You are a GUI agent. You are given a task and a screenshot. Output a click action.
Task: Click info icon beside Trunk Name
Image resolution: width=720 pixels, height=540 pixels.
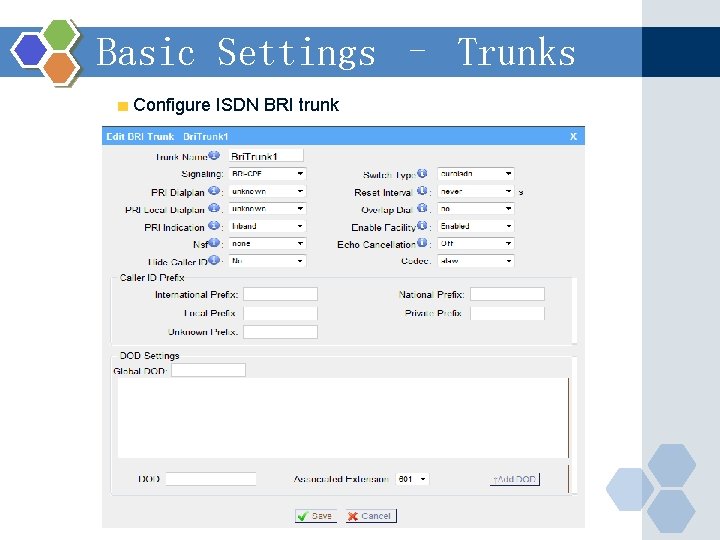[214, 155]
